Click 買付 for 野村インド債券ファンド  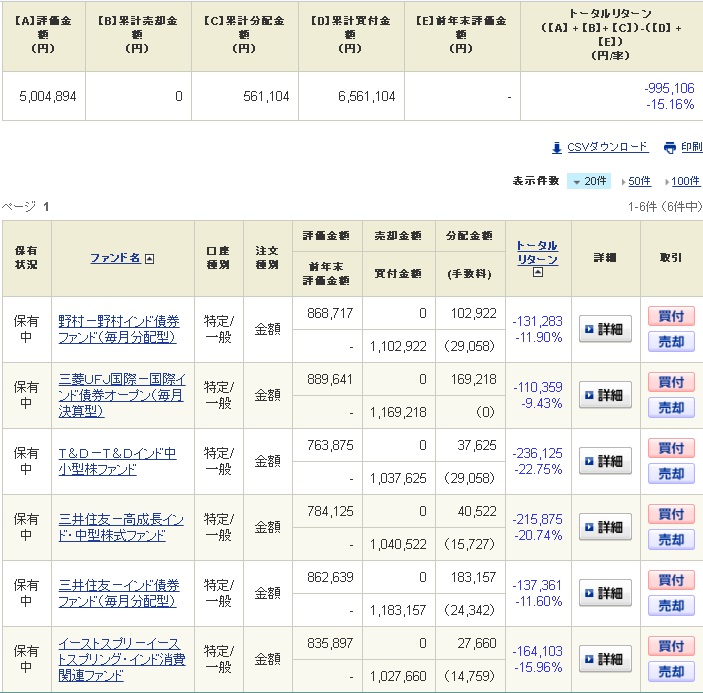(671, 316)
